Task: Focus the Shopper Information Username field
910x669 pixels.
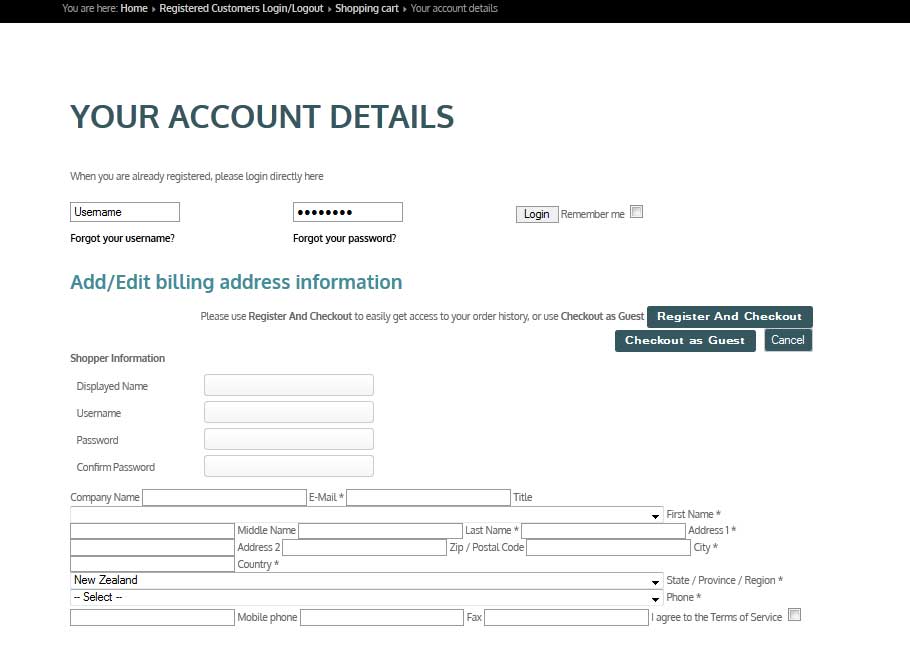Action: click(x=289, y=413)
